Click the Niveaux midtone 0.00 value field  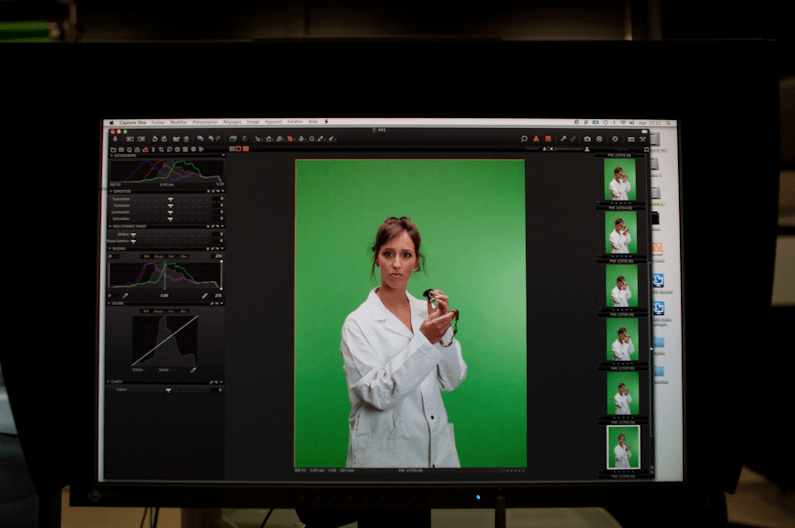point(164,295)
